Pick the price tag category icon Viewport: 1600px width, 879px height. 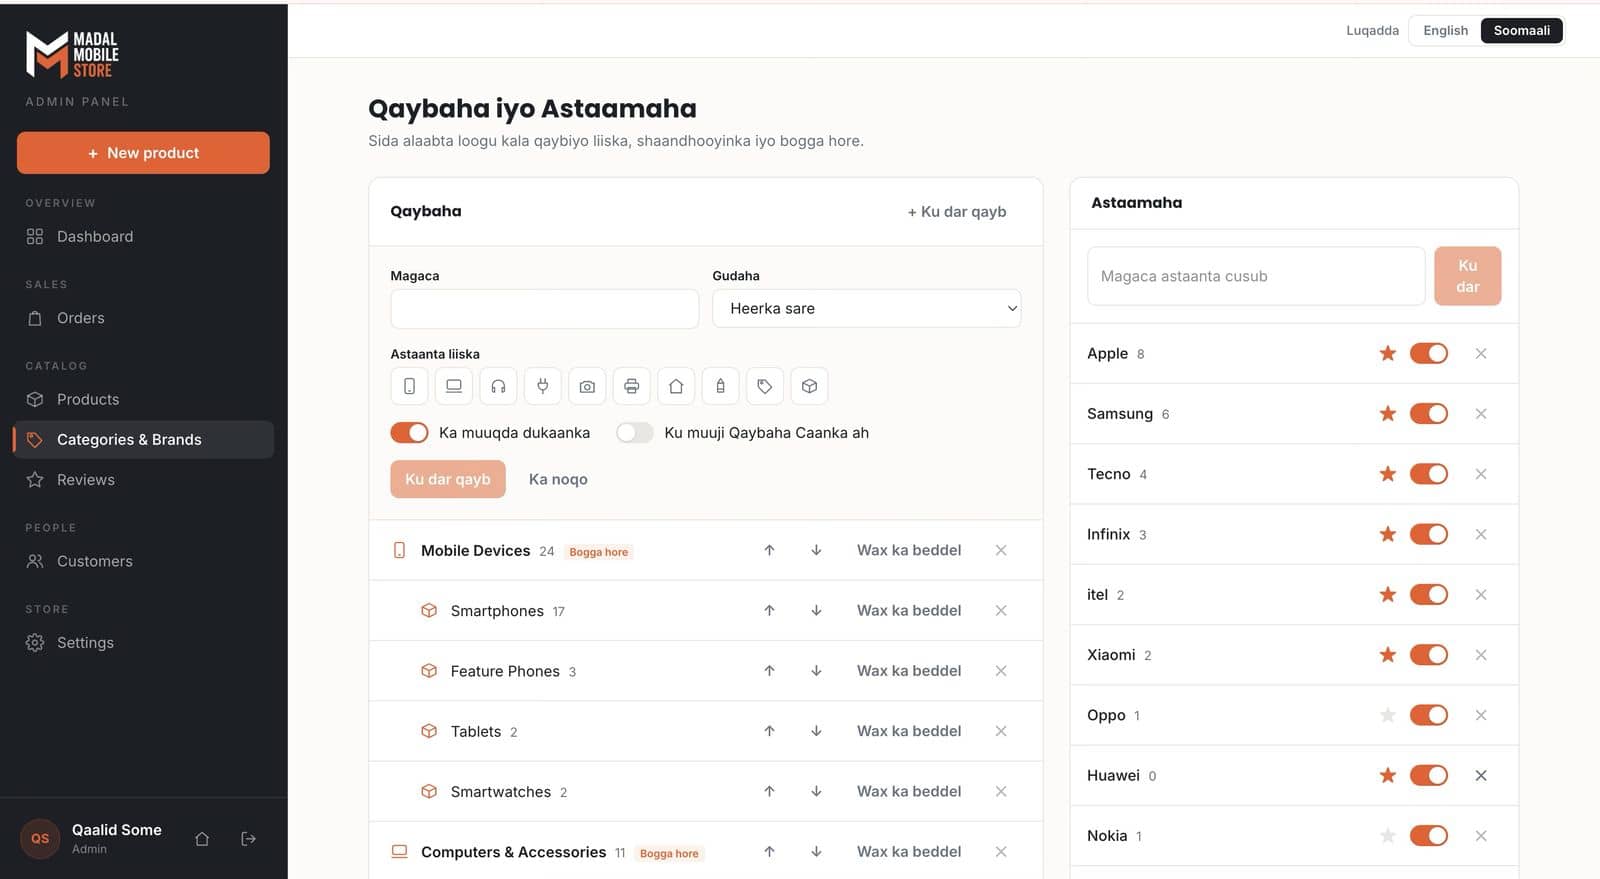(765, 386)
